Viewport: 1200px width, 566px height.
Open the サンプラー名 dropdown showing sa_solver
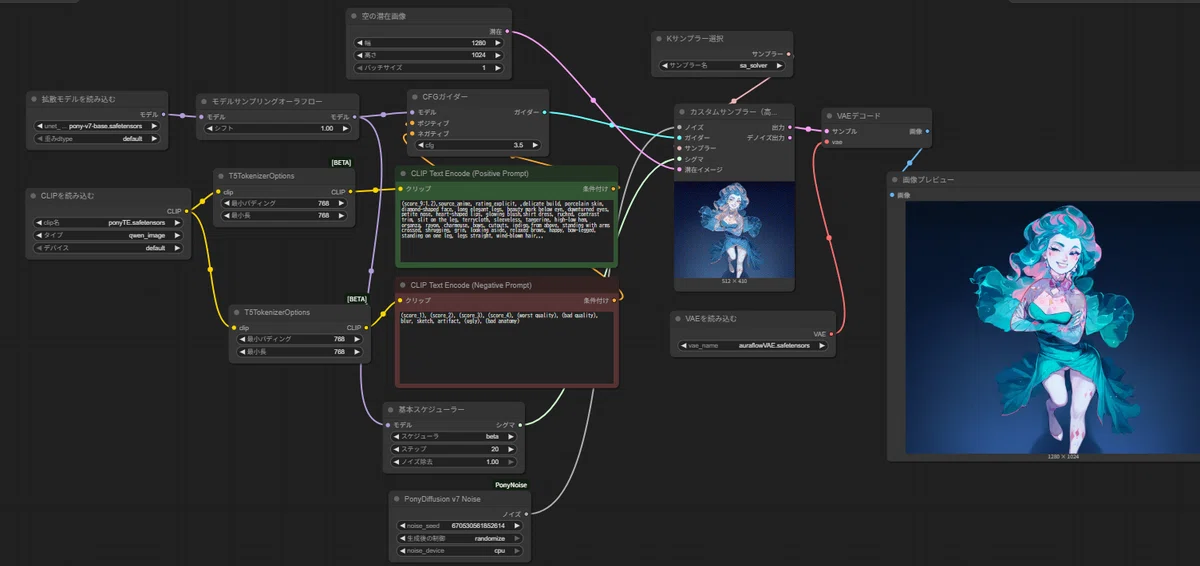click(x=724, y=65)
